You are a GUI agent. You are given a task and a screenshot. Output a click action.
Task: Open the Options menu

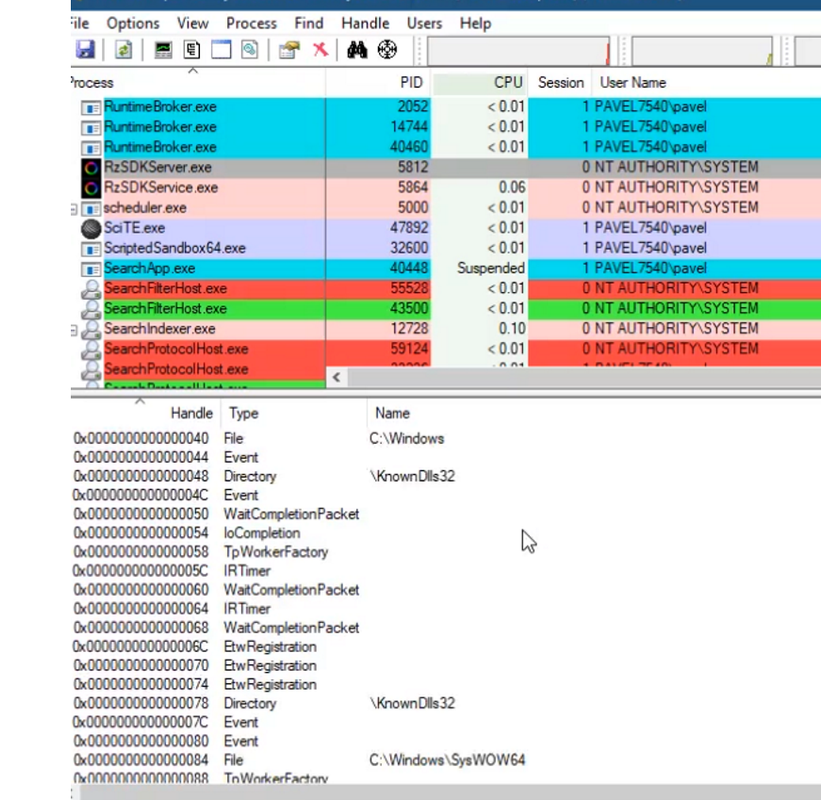pyautogui.click(x=133, y=24)
